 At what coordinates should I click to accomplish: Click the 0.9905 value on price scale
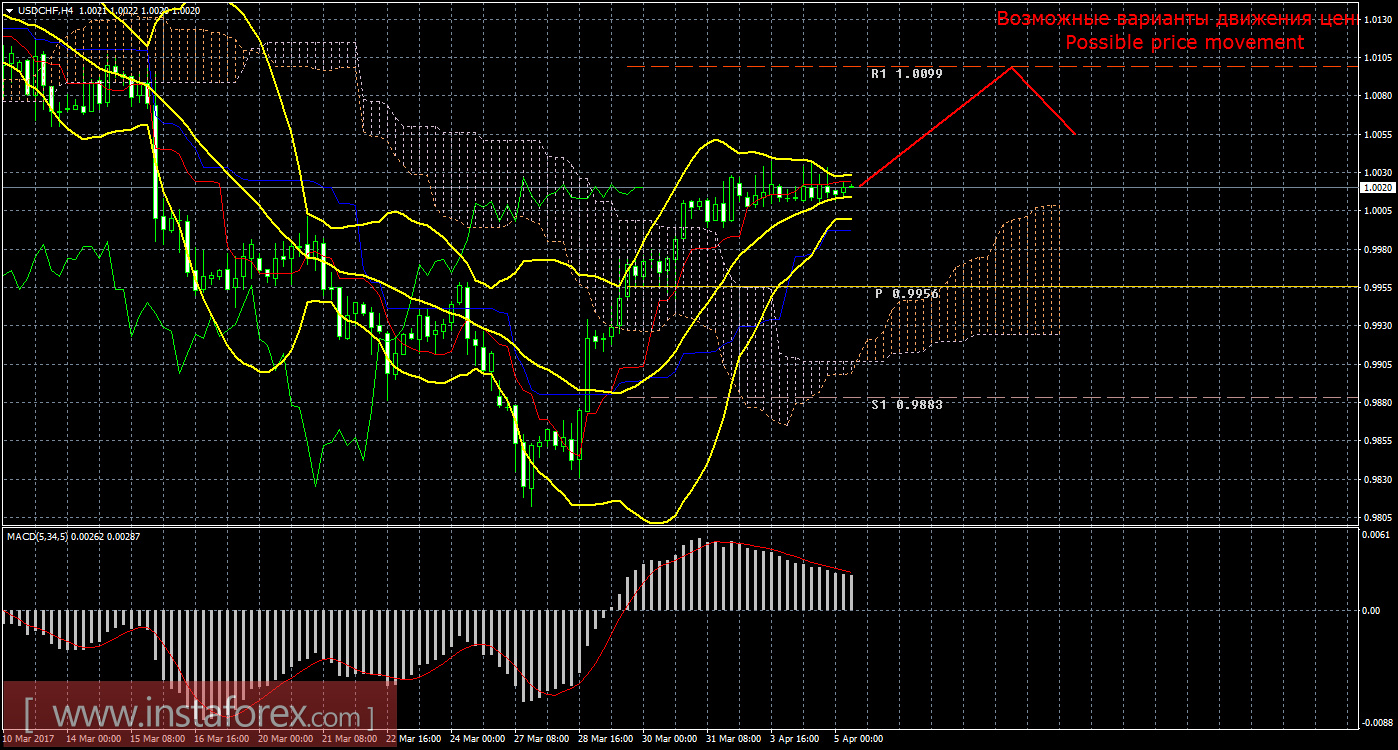pyautogui.click(x=1377, y=365)
